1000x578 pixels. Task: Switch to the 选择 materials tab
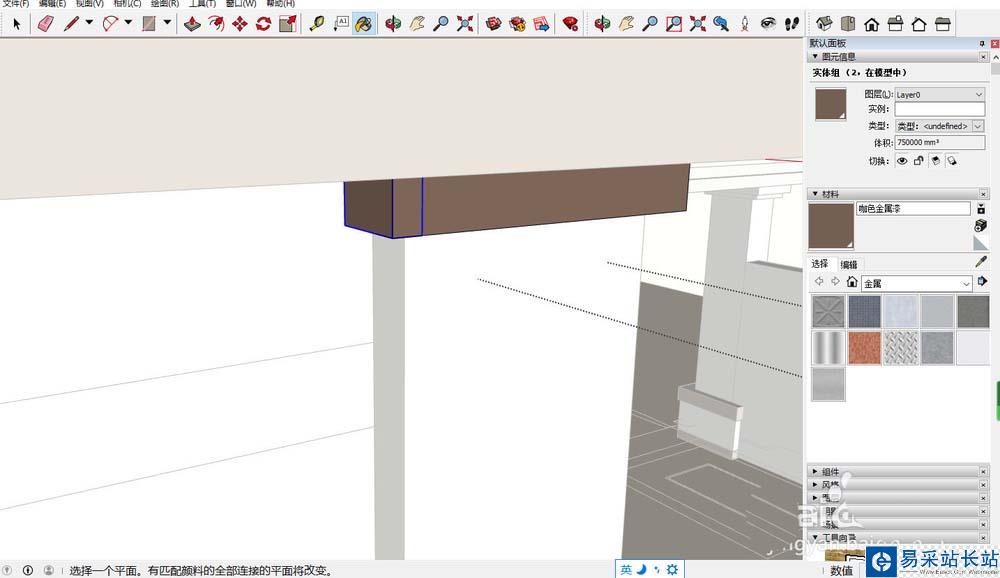[820, 264]
